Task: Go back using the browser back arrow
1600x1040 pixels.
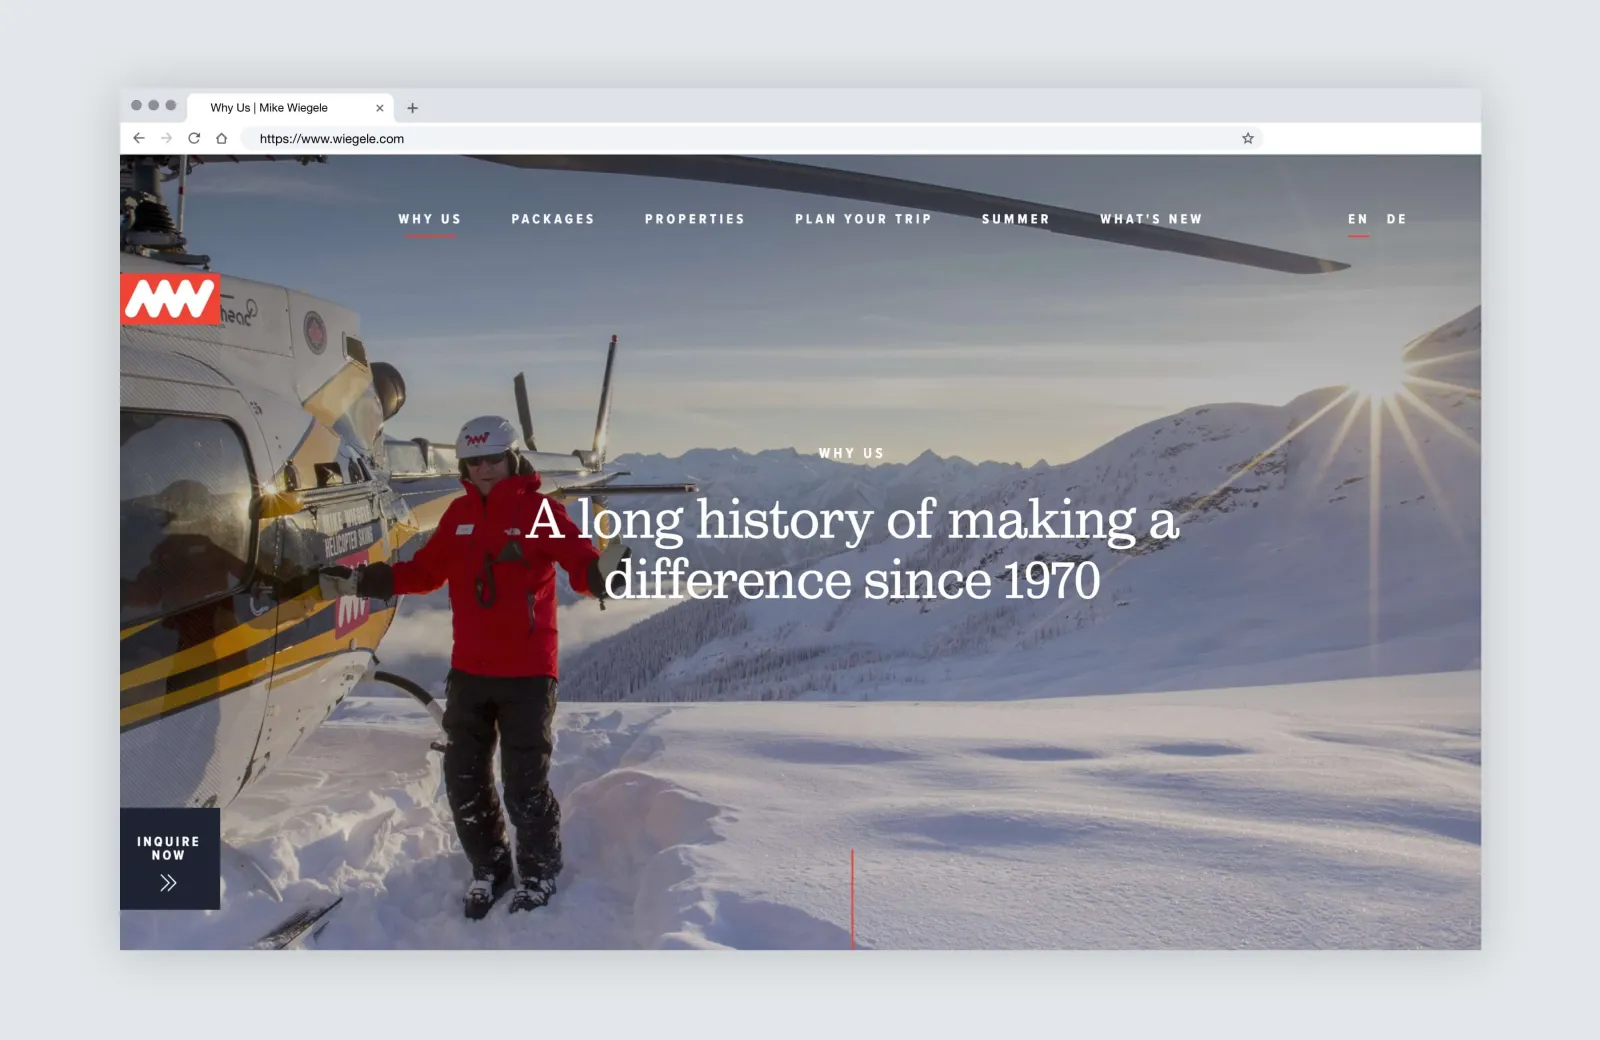Action: [x=139, y=138]
